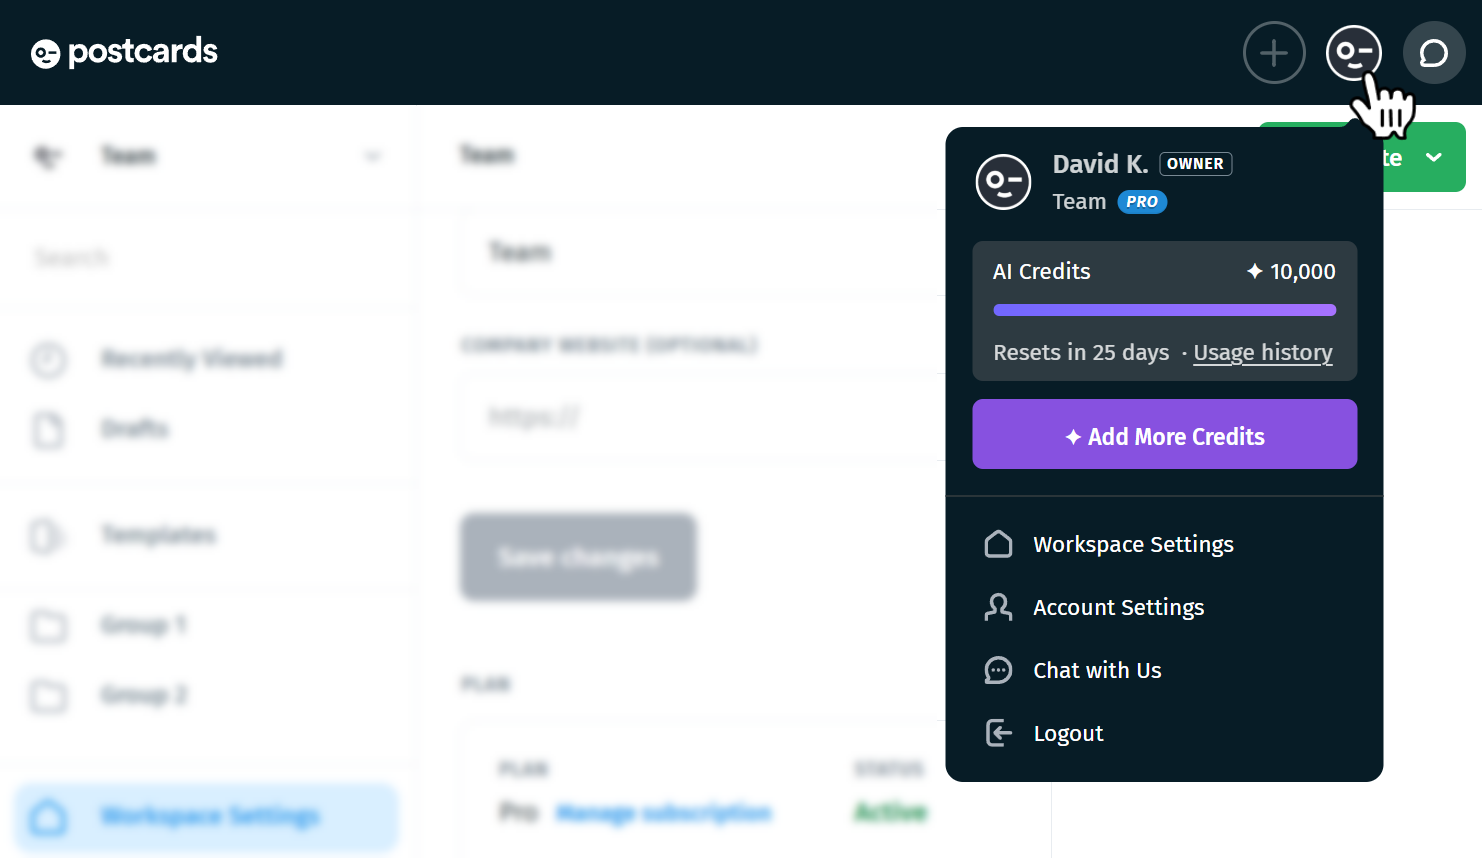The height and width of the screenshot is (858, 1482).
Task: Click Add More Credits button
Action: (1165, 434)
